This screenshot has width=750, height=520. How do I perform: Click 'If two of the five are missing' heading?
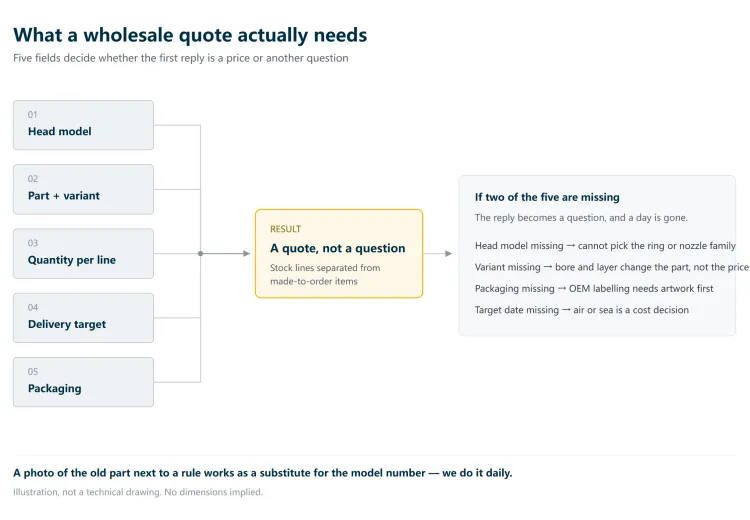pos(547,197)
